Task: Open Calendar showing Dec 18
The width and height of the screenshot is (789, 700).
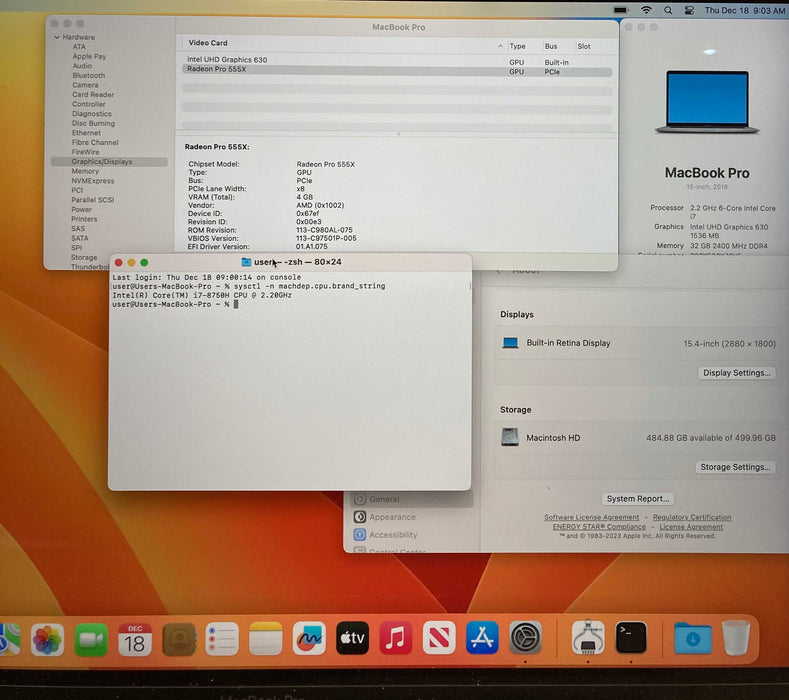Action: (135, 639)
